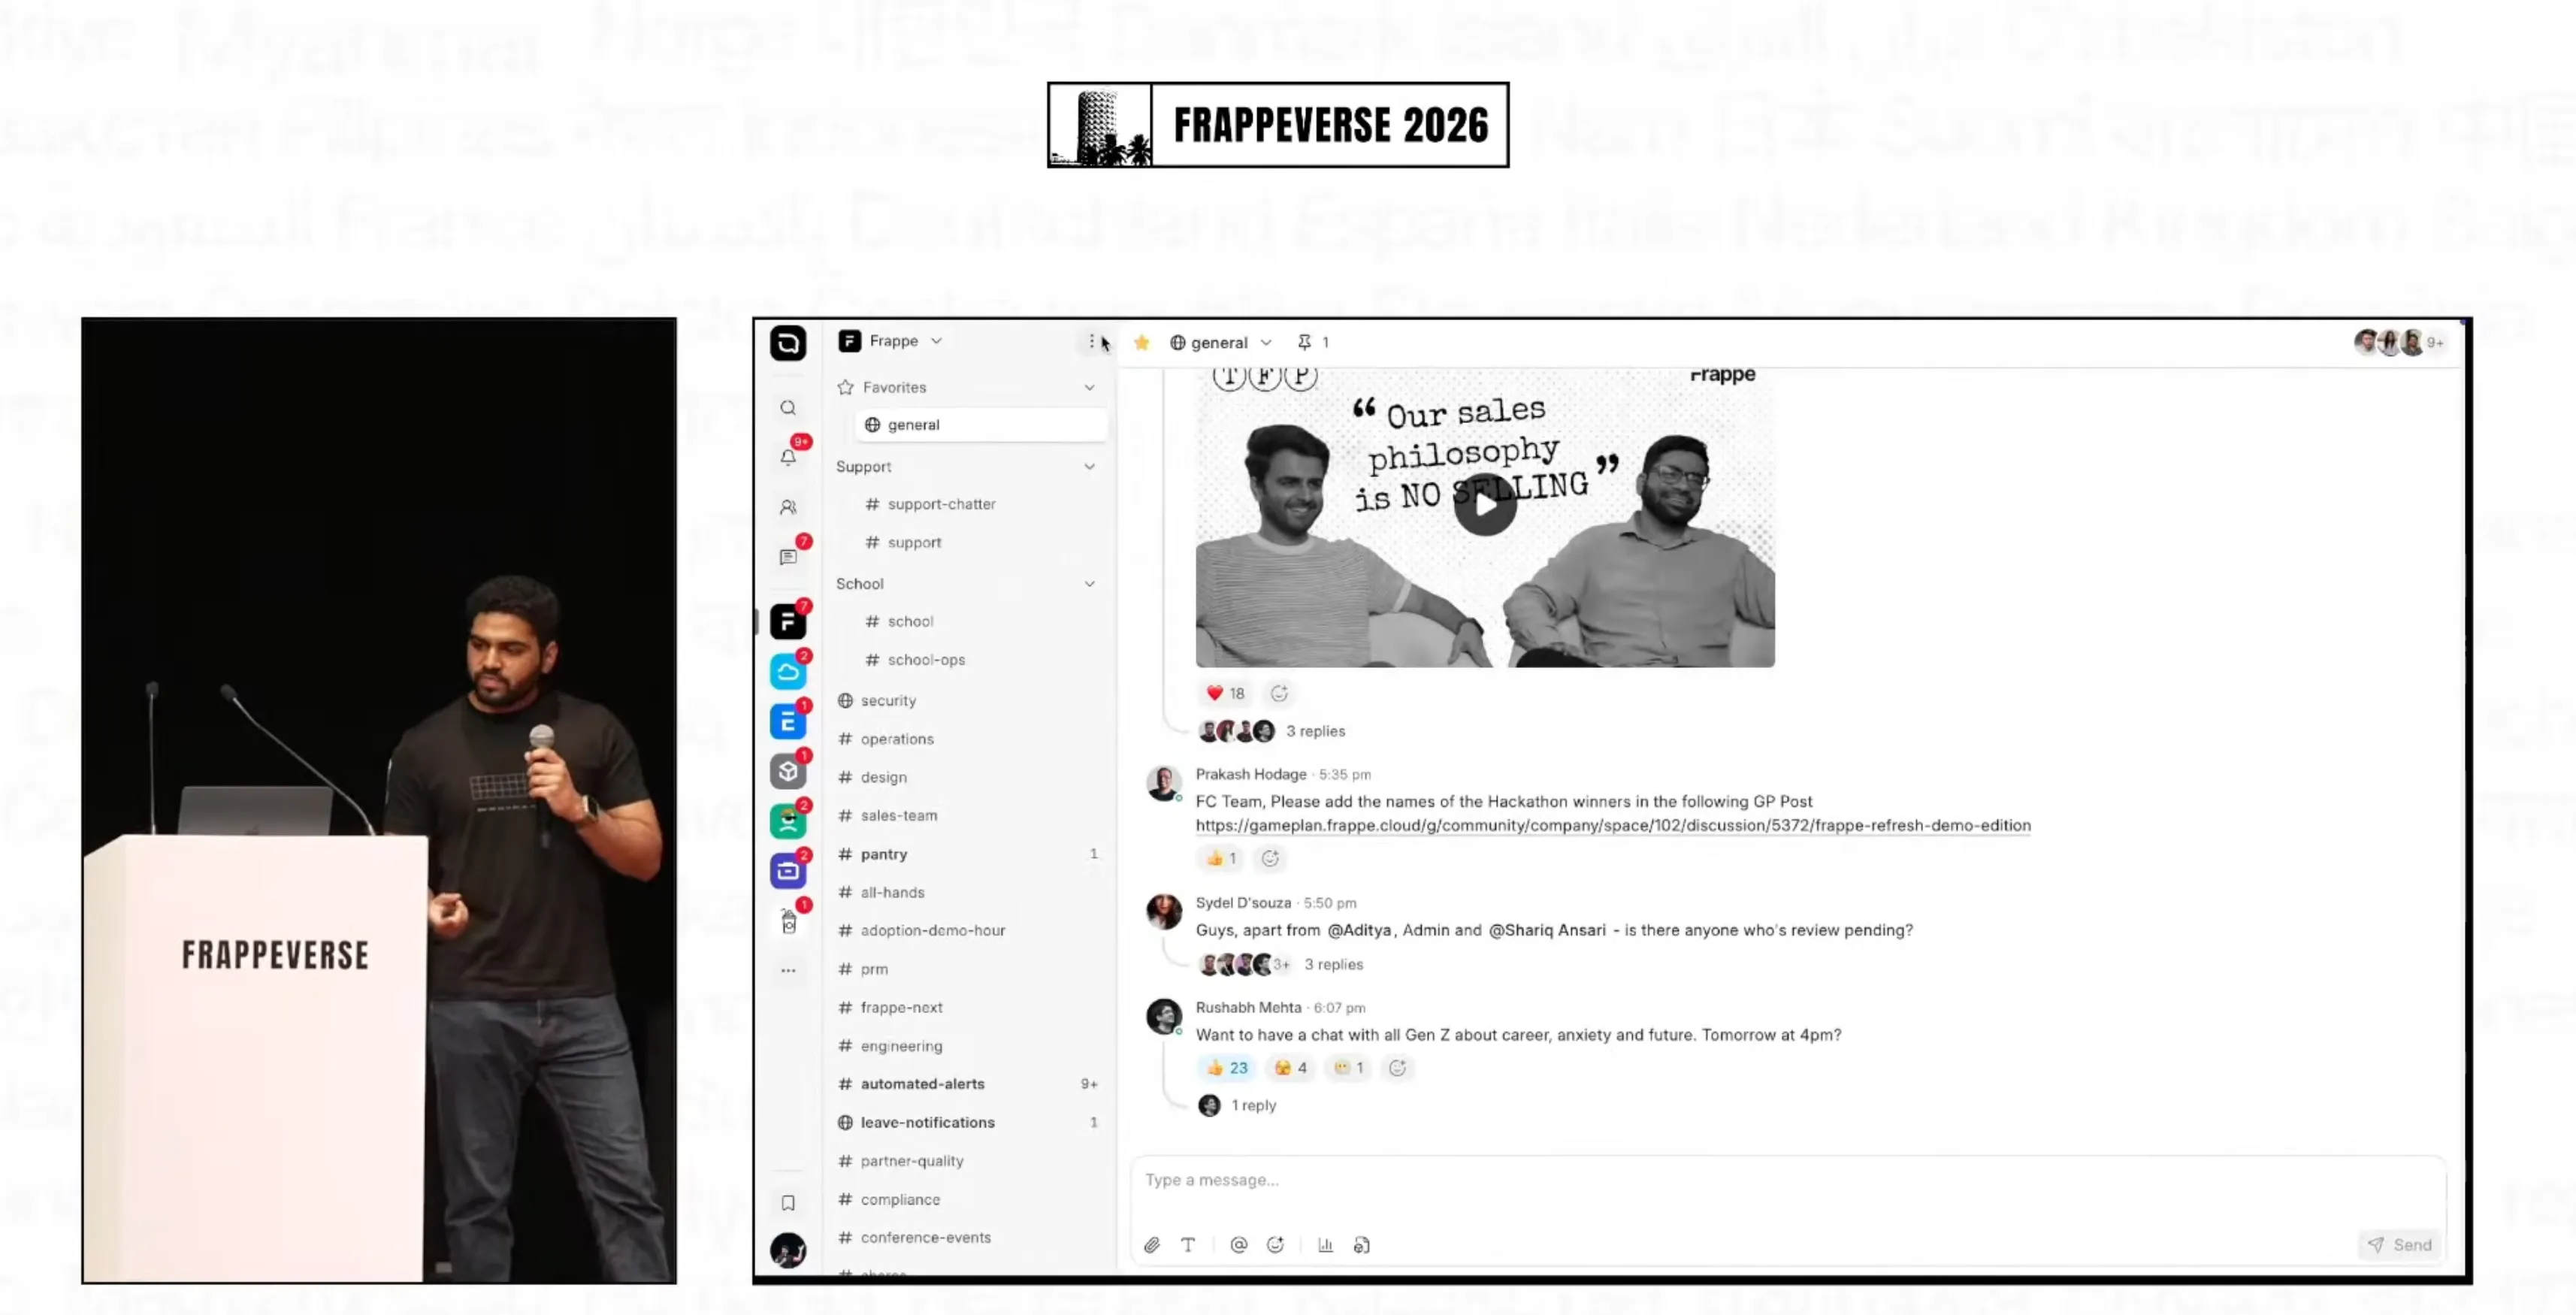Collapse the Support section
This screenshot has height=1315, width=2576.
(1089, 466)
